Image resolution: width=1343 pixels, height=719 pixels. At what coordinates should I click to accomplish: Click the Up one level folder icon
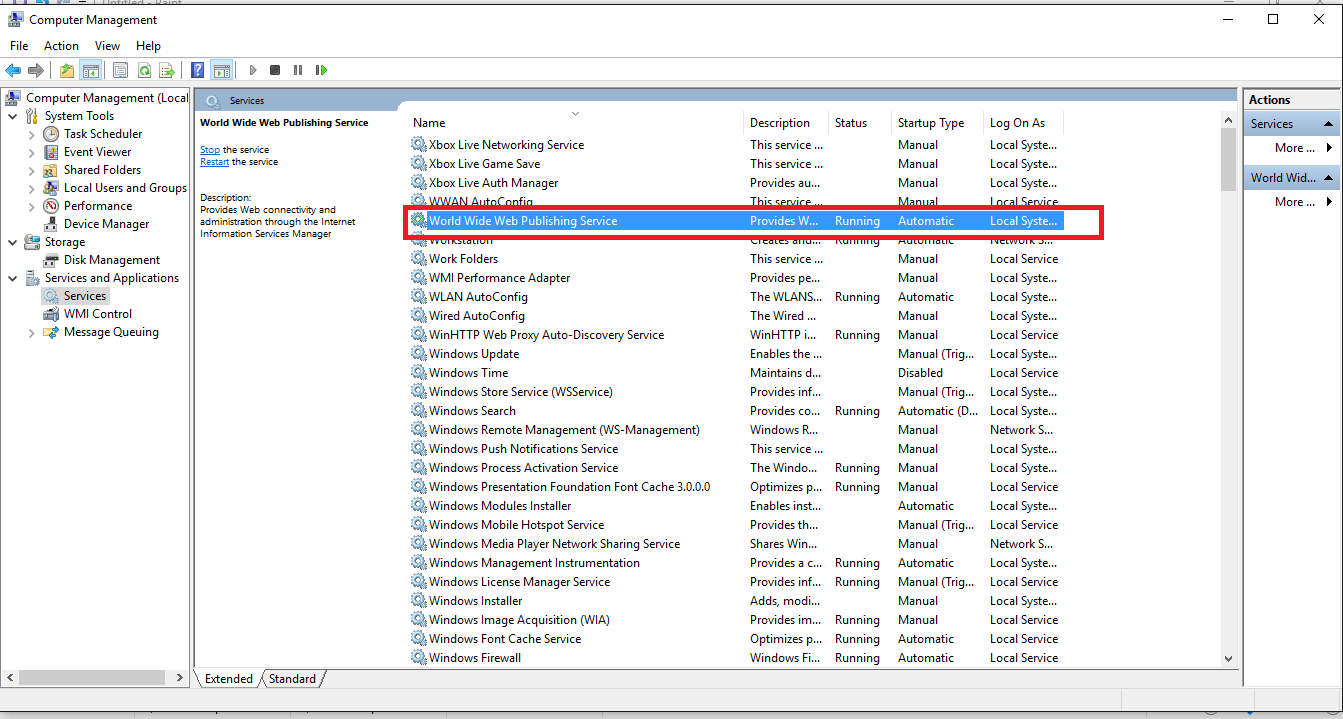tap(66, 70)
